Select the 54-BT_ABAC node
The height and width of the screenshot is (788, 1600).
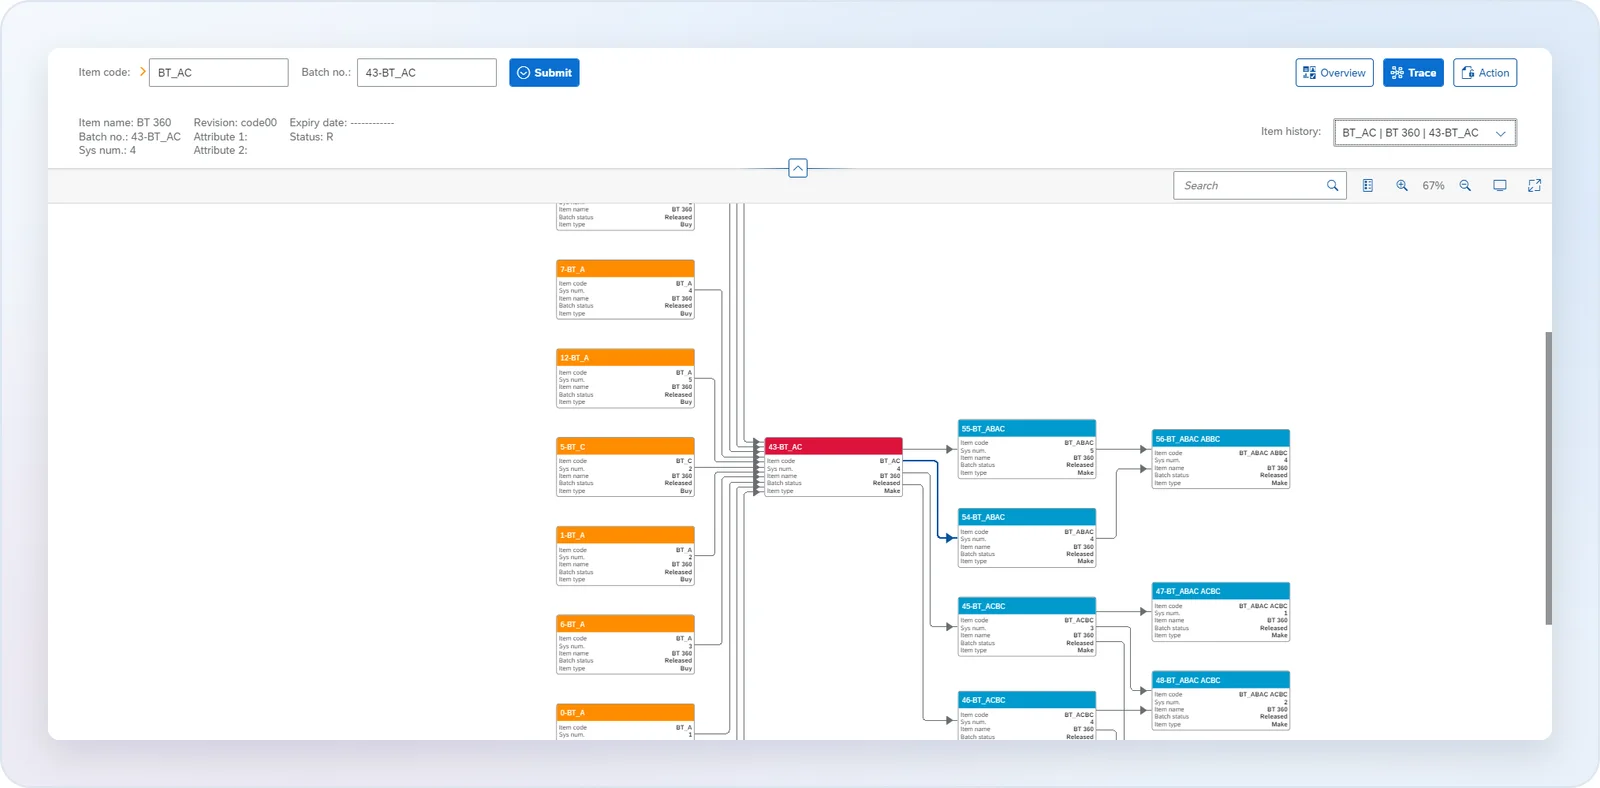coord(1027,538)
